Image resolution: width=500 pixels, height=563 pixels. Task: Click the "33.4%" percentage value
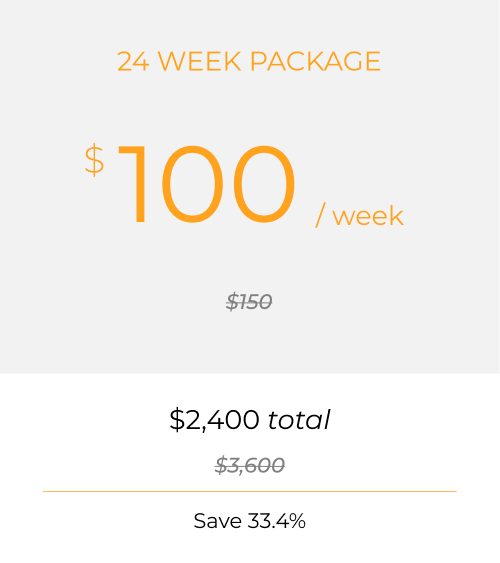pyautogui.click(x=276, y=521)
